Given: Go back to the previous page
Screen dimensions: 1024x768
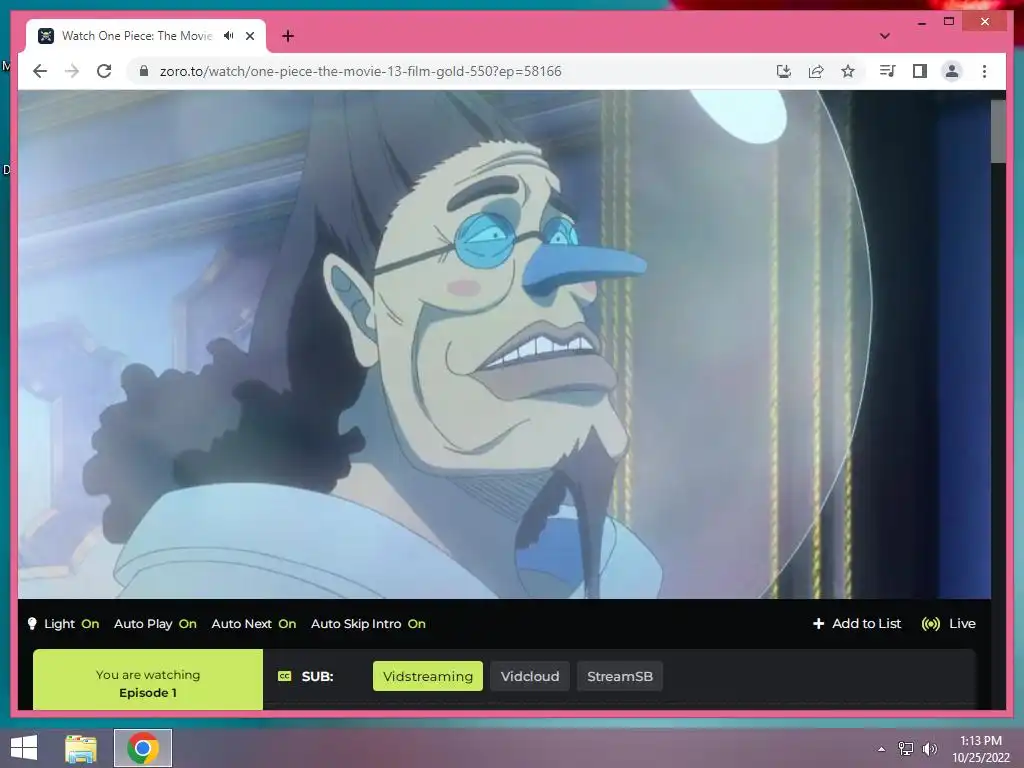Looking at the screenshot, I should [40, 71].
